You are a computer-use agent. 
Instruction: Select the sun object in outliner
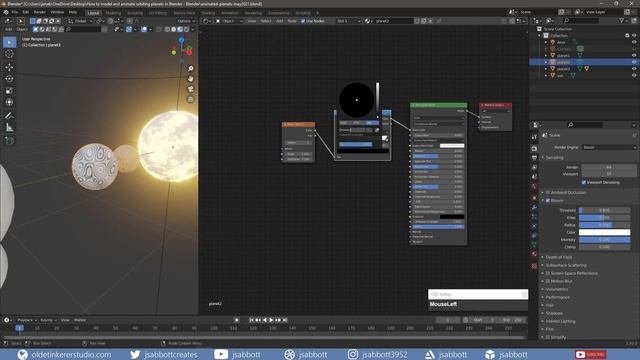pos(560,76)
